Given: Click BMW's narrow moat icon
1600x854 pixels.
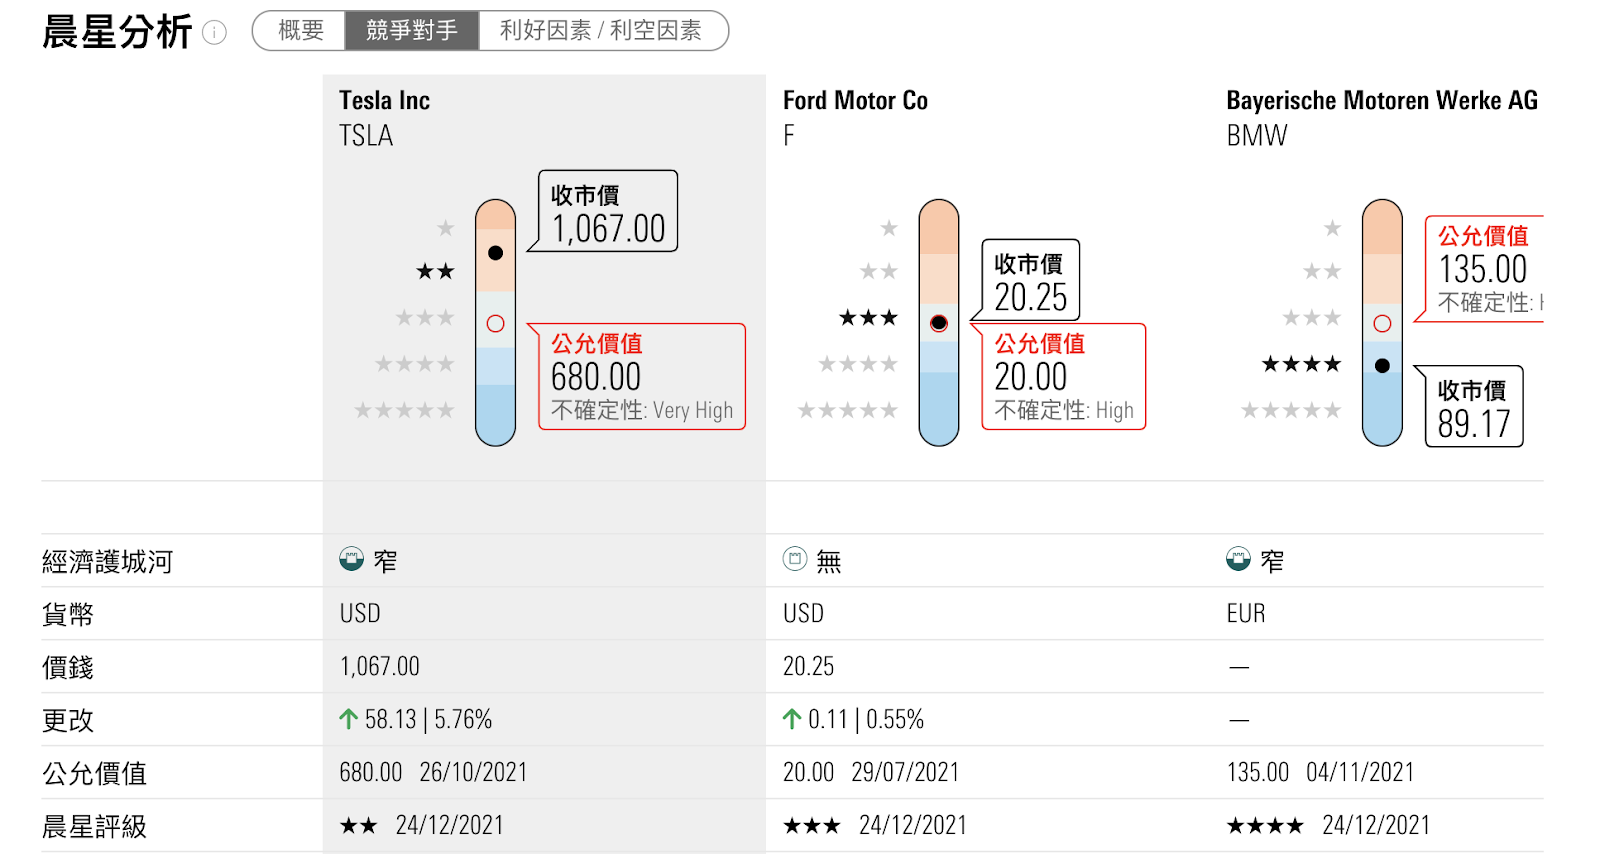Looking at the screenshot, I should [1238, 559].
